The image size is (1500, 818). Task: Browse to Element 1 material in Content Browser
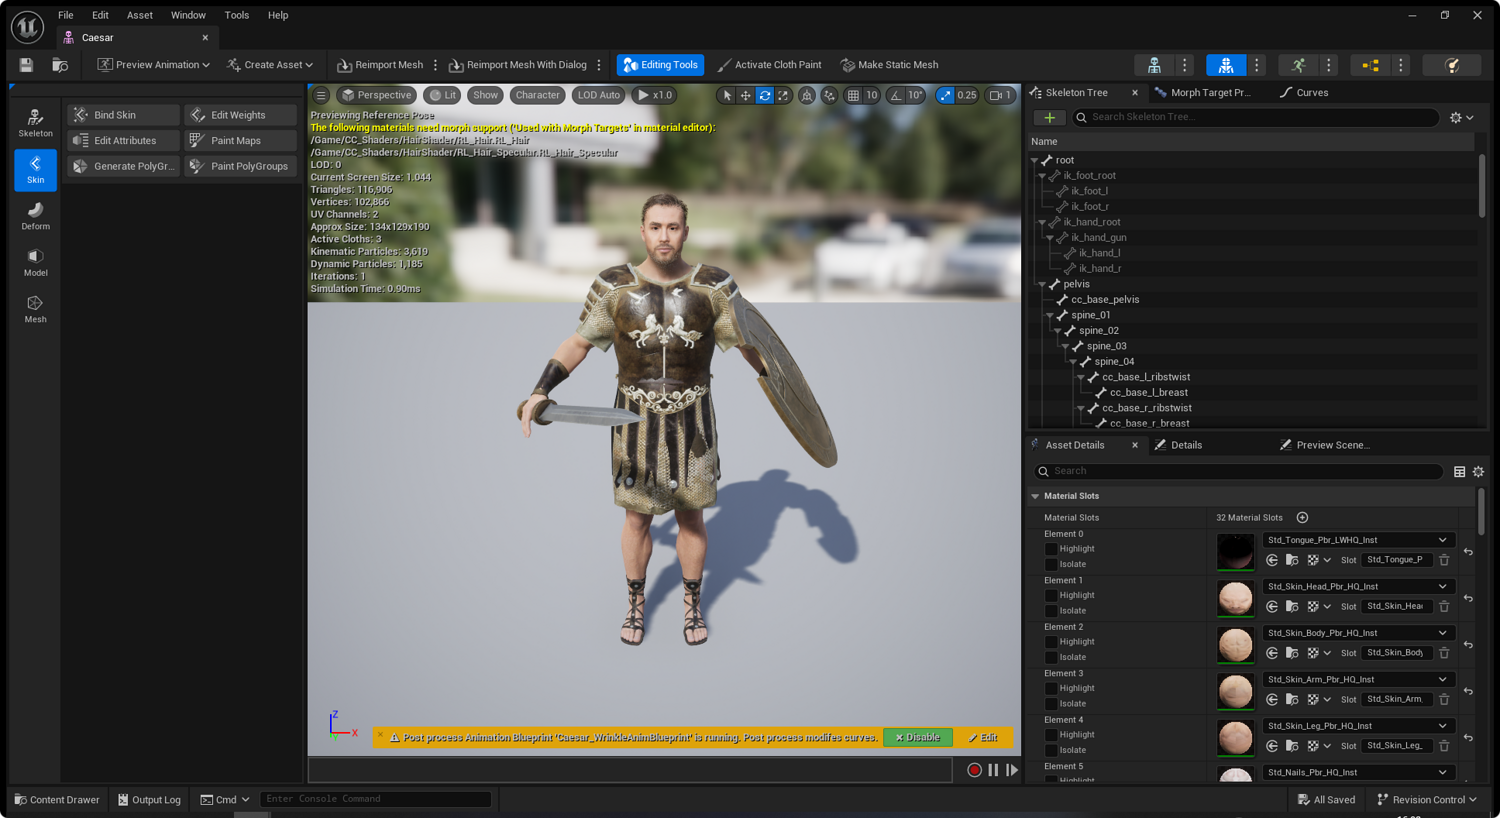coord(1292,606)
